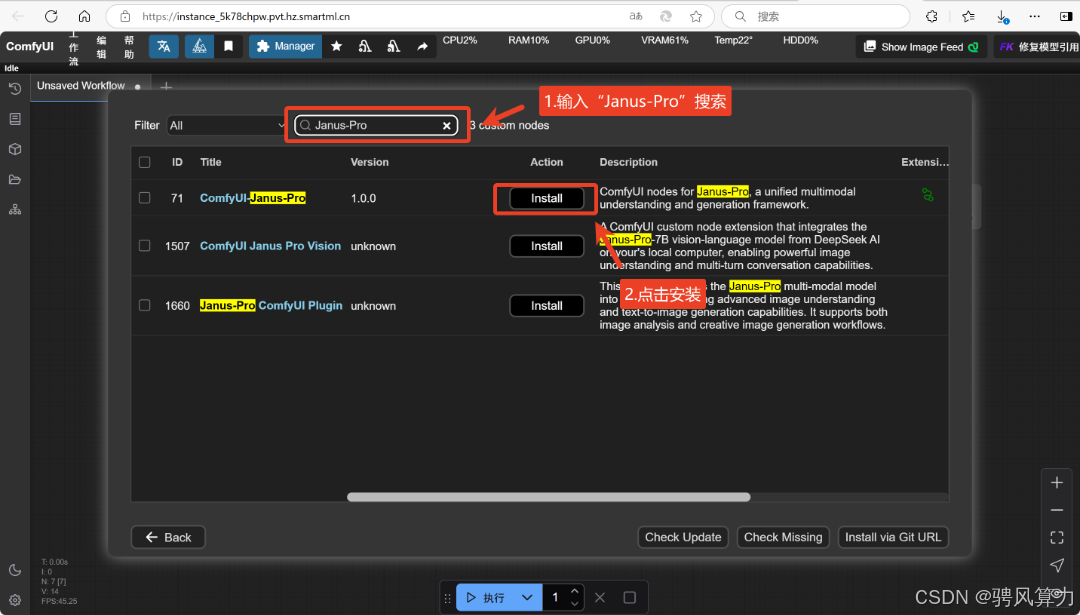The height and width of the screenshot is (615, 1080).
Task: Reload the browser page
Action: click(x=51, y=16)
